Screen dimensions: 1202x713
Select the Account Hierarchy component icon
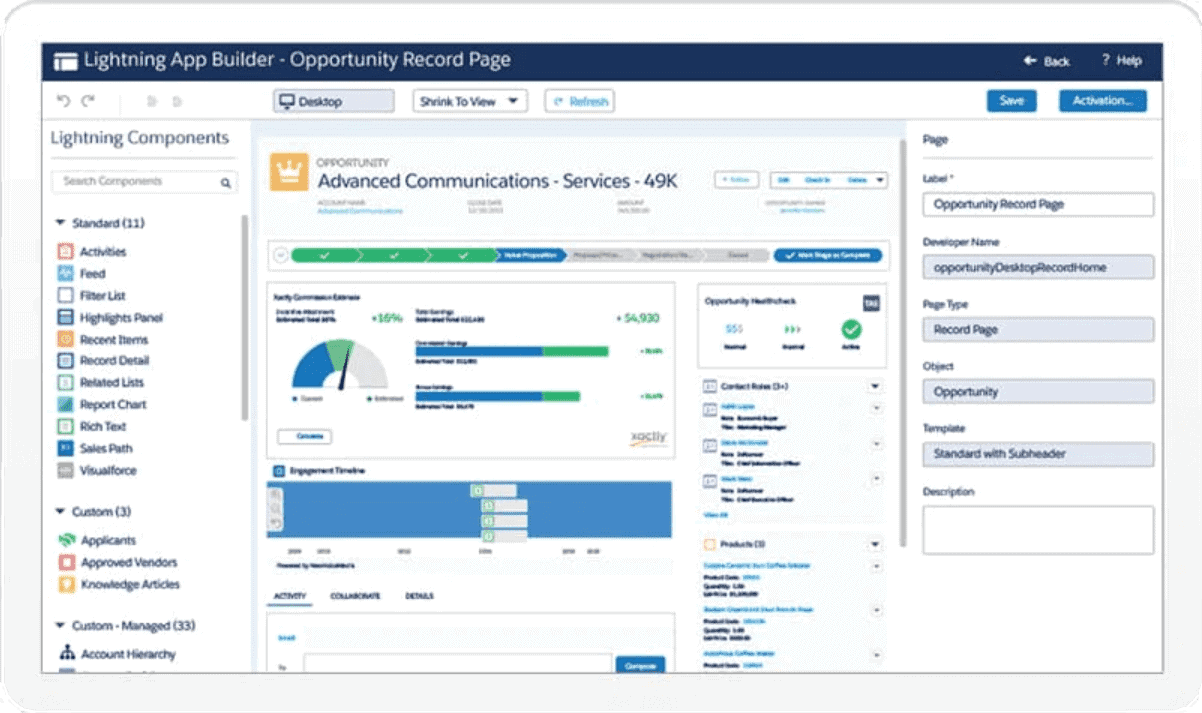[x=67, y=653]
